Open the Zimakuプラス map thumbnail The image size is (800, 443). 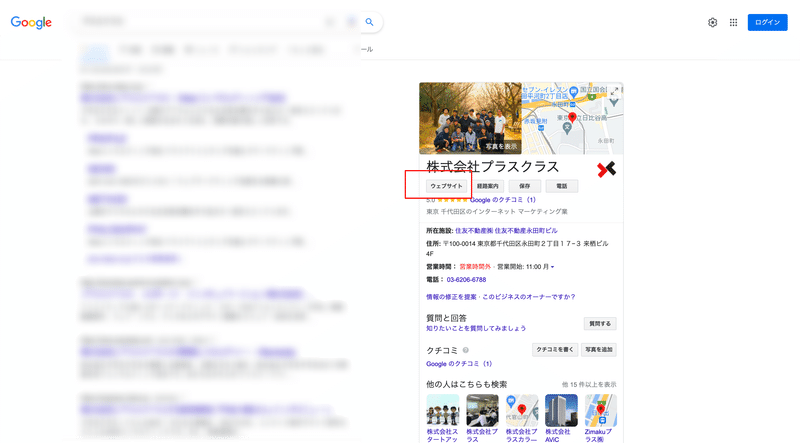601,410
